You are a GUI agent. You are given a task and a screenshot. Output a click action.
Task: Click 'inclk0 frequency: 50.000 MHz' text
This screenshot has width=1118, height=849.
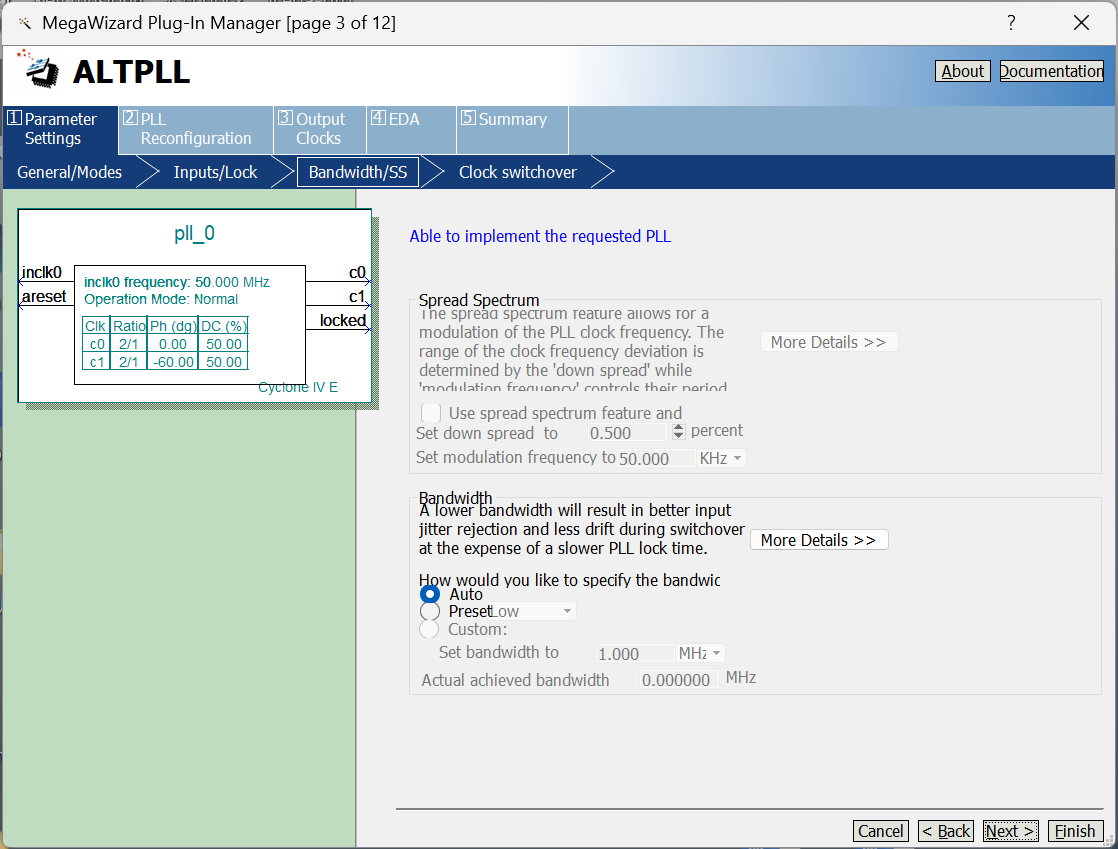pyautogui.click(x=177, y=282)
